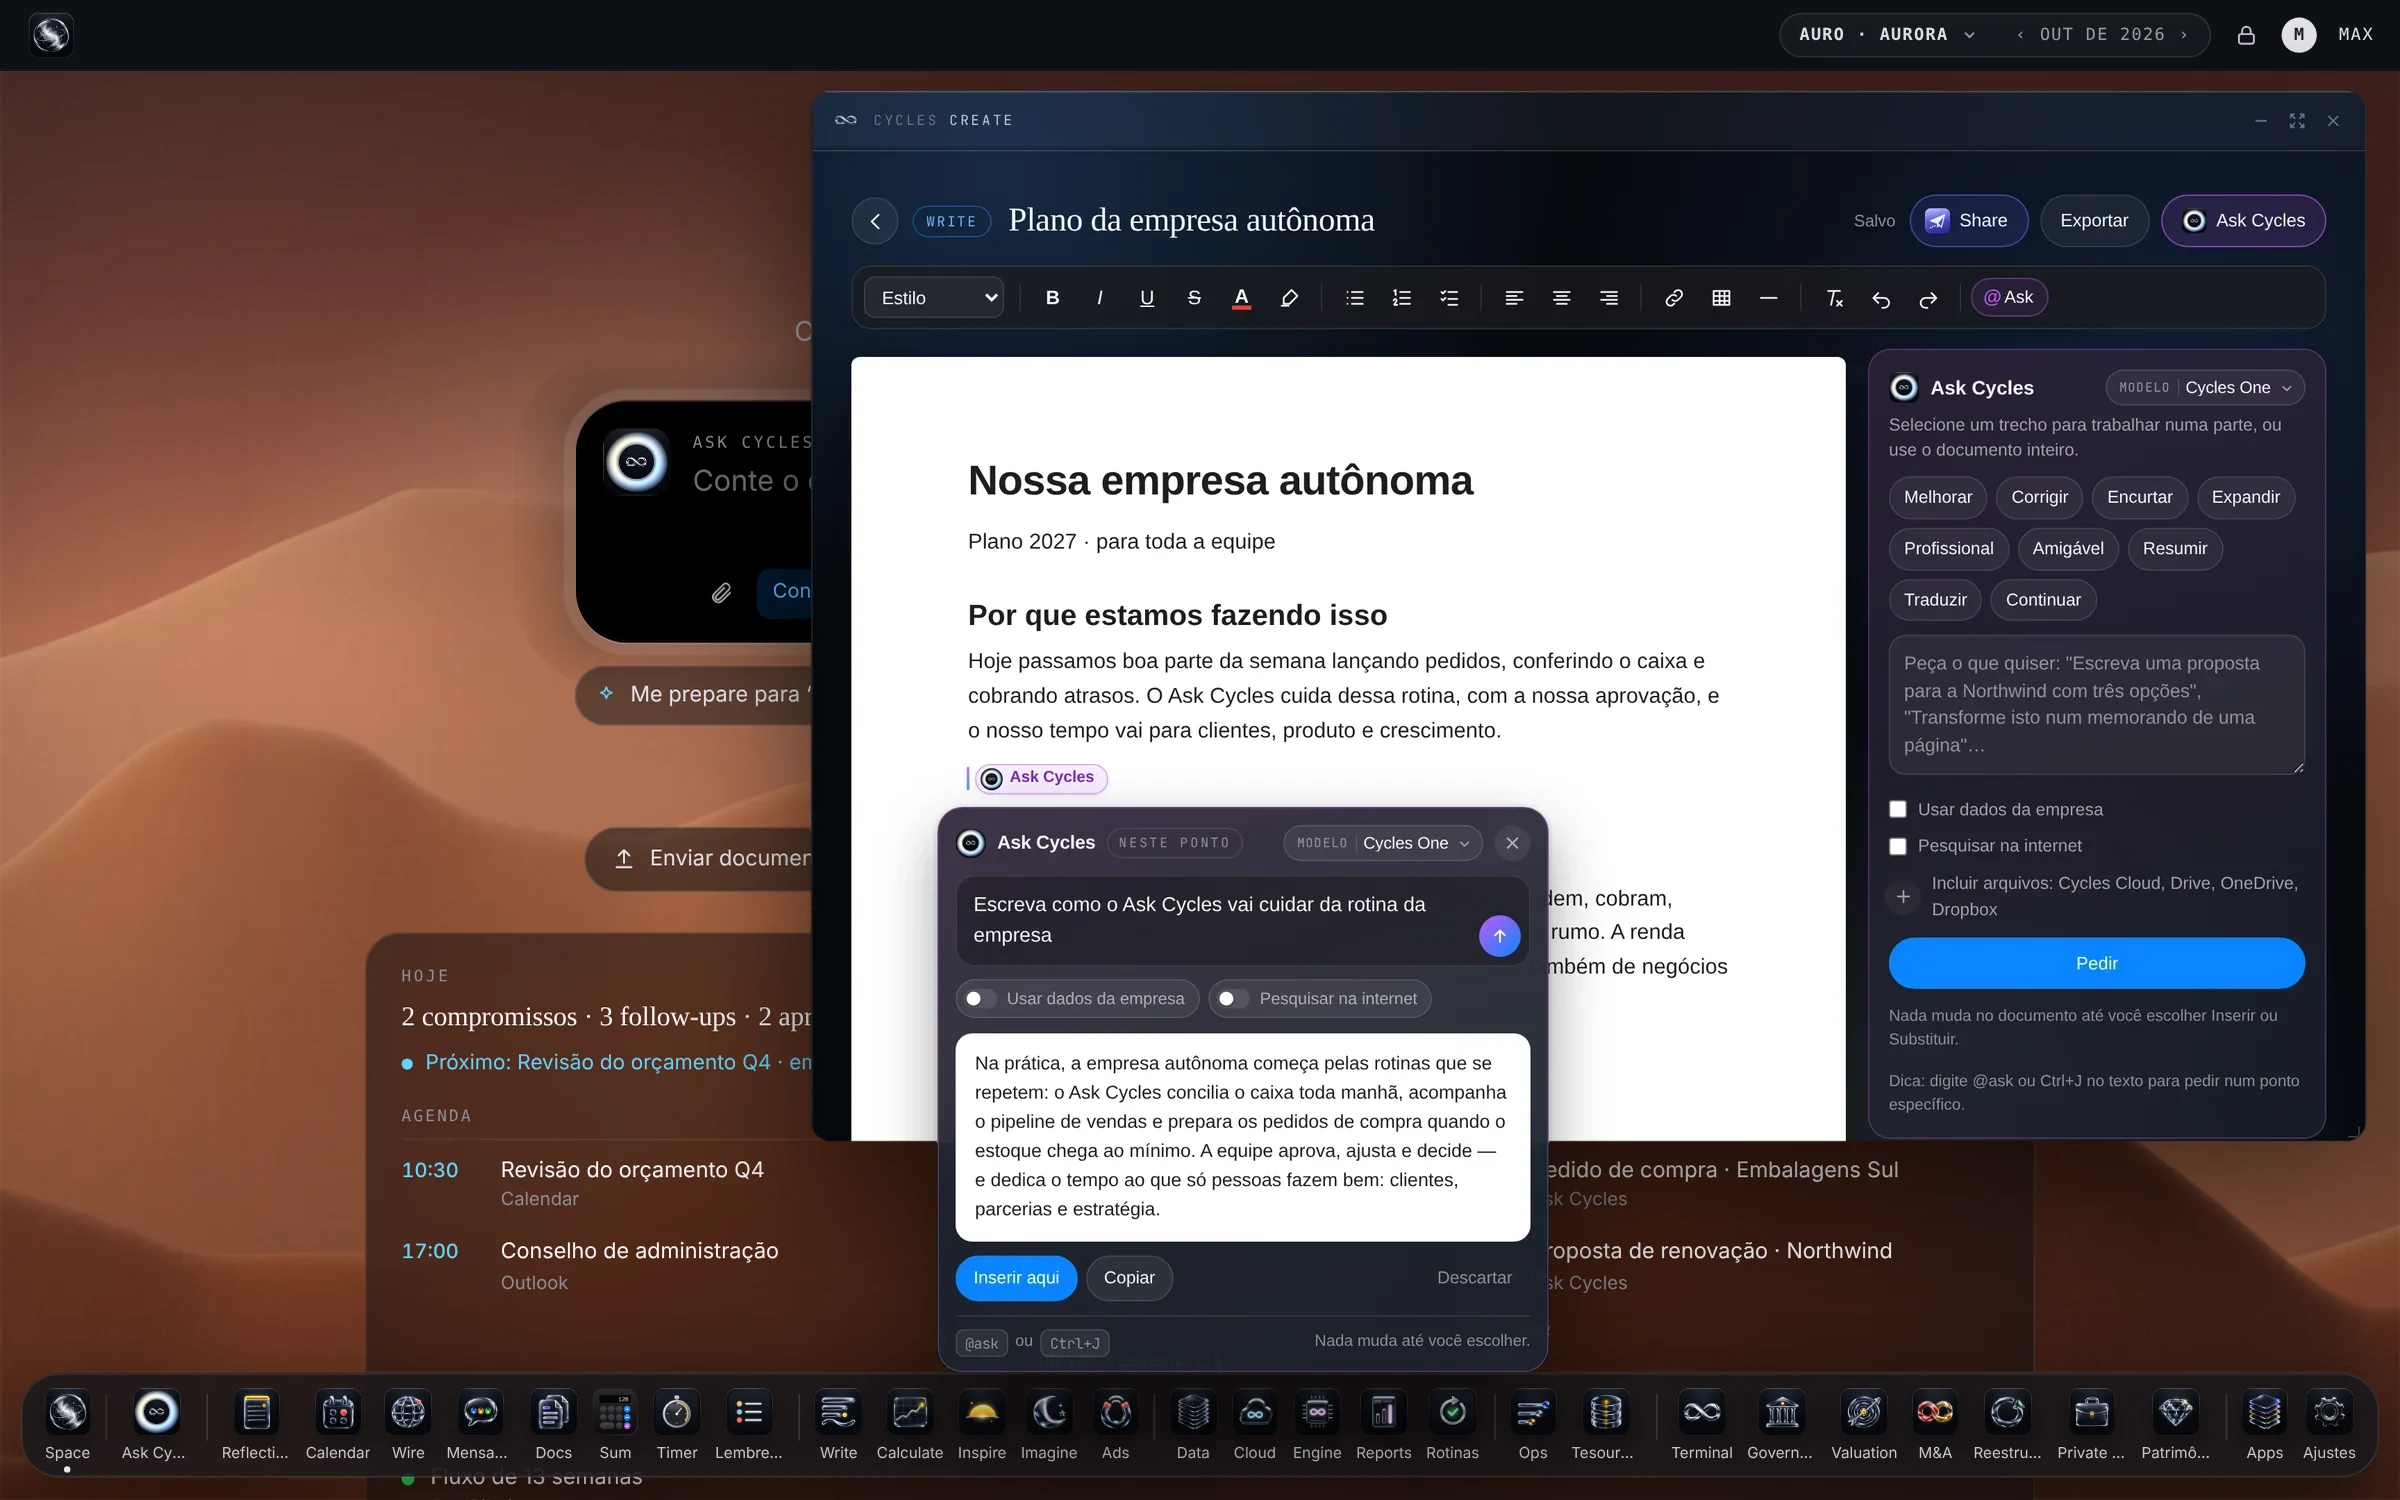Toggle strikethrough formatting
2400x1500 pixels.
(1194, 298)
